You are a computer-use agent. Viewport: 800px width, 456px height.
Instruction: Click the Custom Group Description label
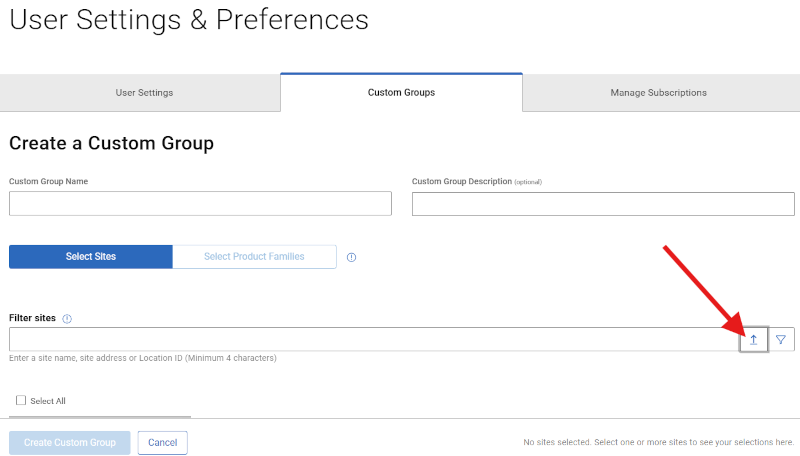click(462, 182)
